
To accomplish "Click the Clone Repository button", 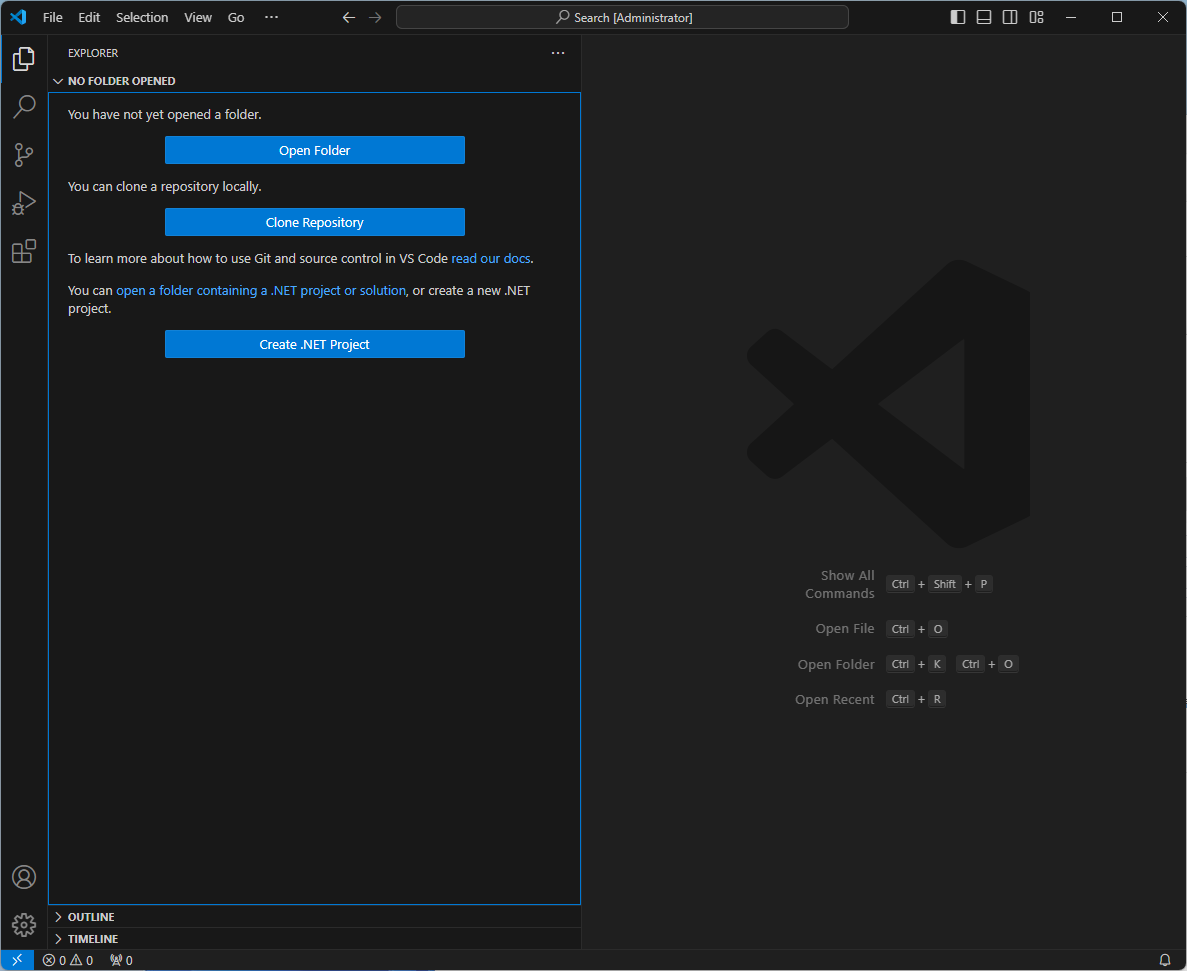I will [315, 223].
